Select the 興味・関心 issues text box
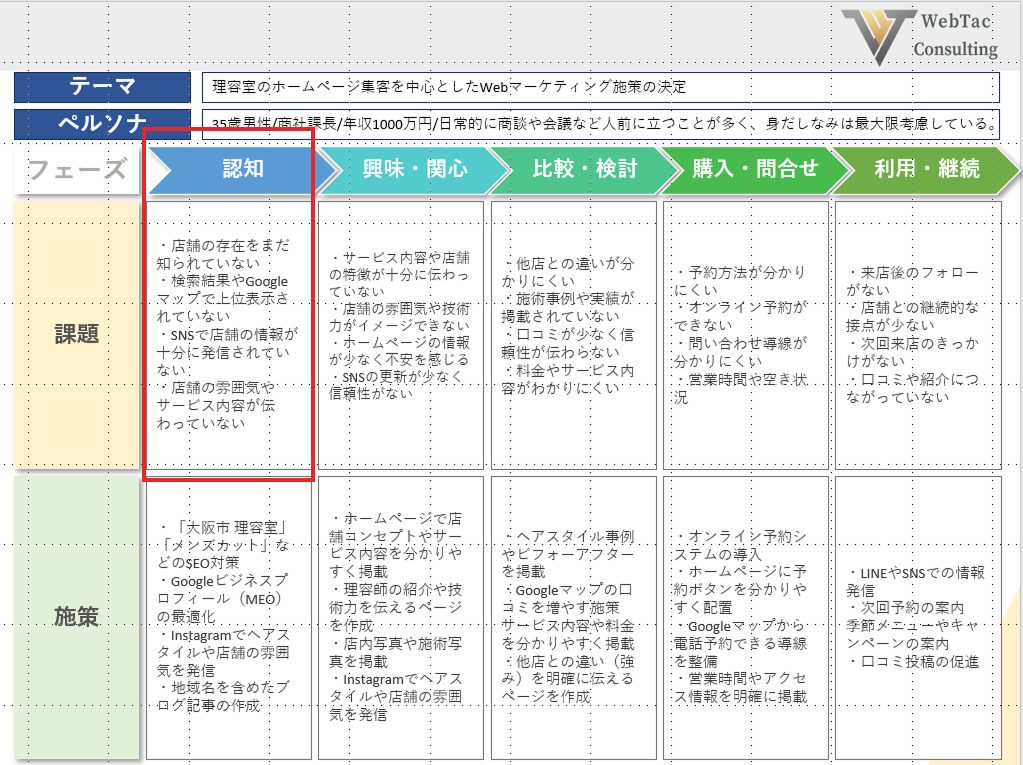 pos(401,334)
